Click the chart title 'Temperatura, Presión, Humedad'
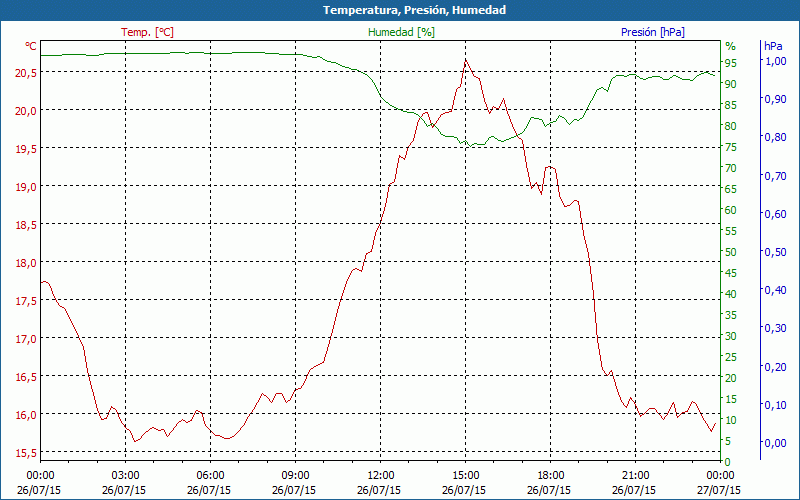Screen dimensions: 800x500 [x=414, y=10]
